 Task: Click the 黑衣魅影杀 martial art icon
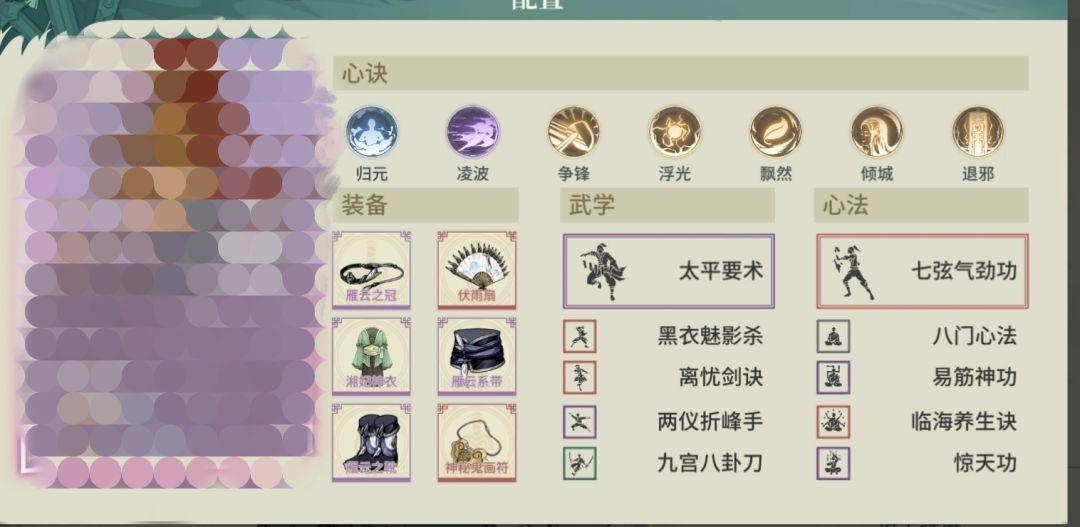(579, 336)
